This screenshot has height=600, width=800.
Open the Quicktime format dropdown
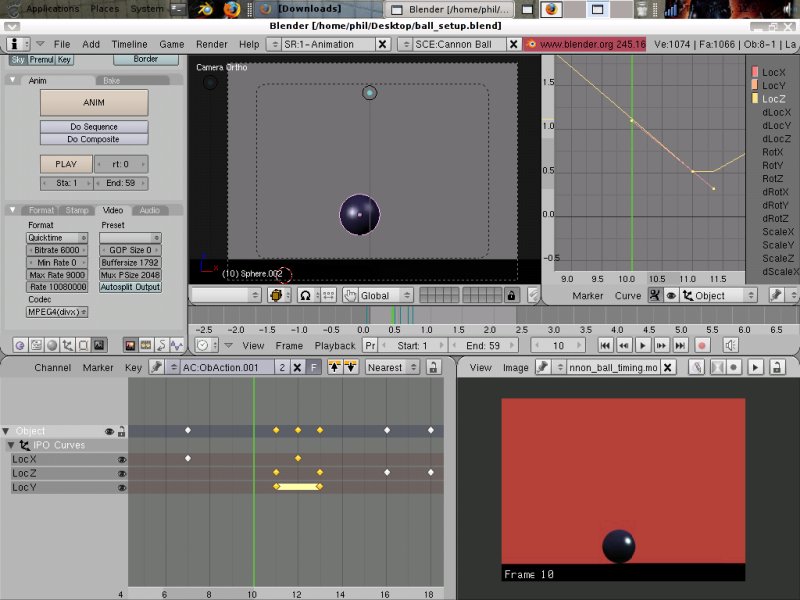tap(57, 238)
